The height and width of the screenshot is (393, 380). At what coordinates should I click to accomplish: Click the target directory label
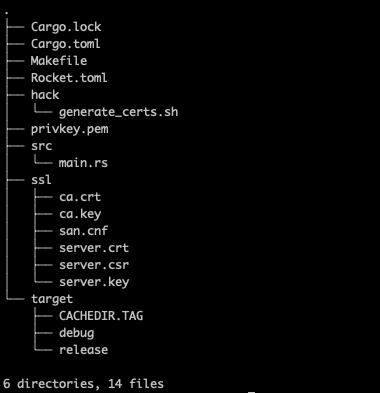[52, 299]
